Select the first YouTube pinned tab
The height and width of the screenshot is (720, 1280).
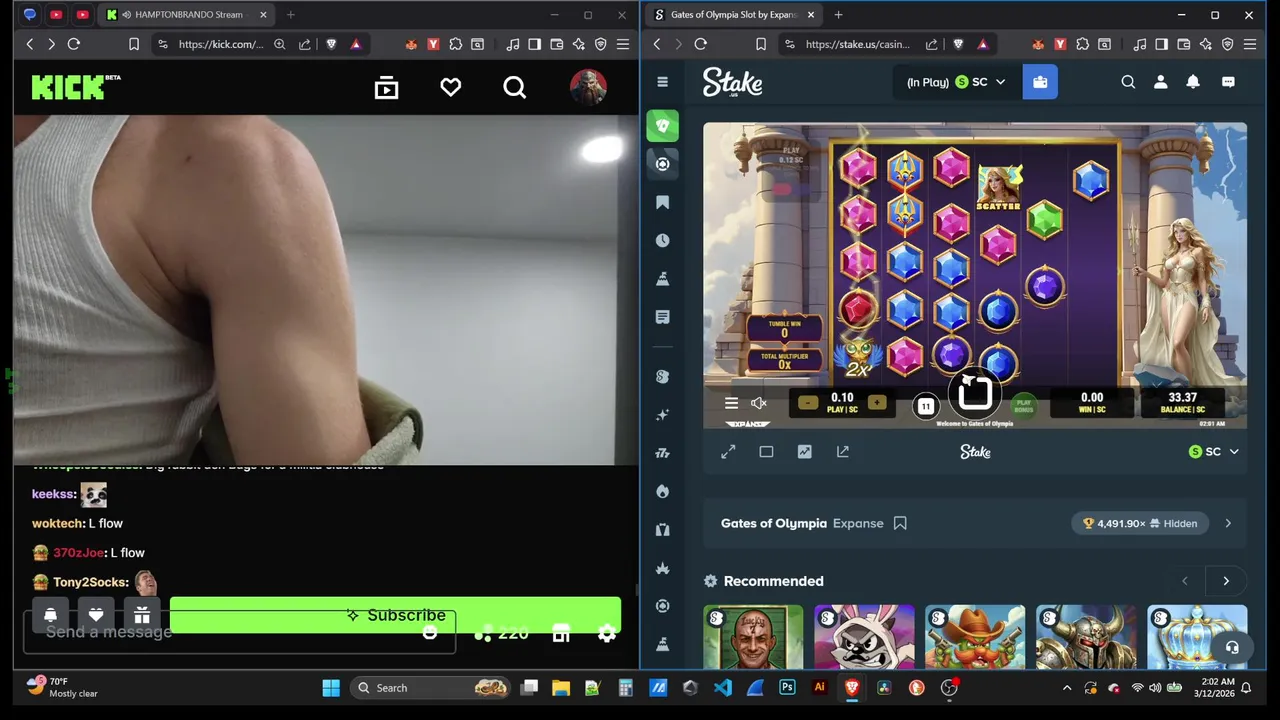[x=56, y=15]
